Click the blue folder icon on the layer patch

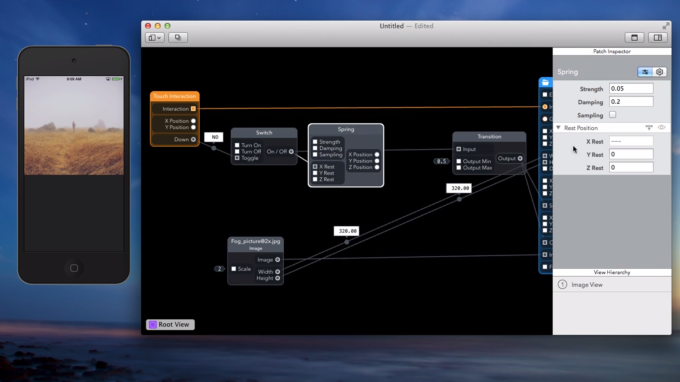pos(545,82)
